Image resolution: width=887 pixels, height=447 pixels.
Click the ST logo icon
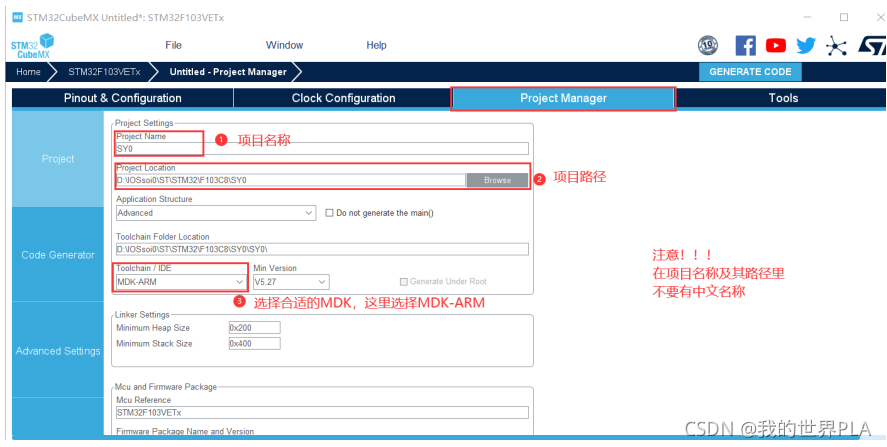(872, 46)
